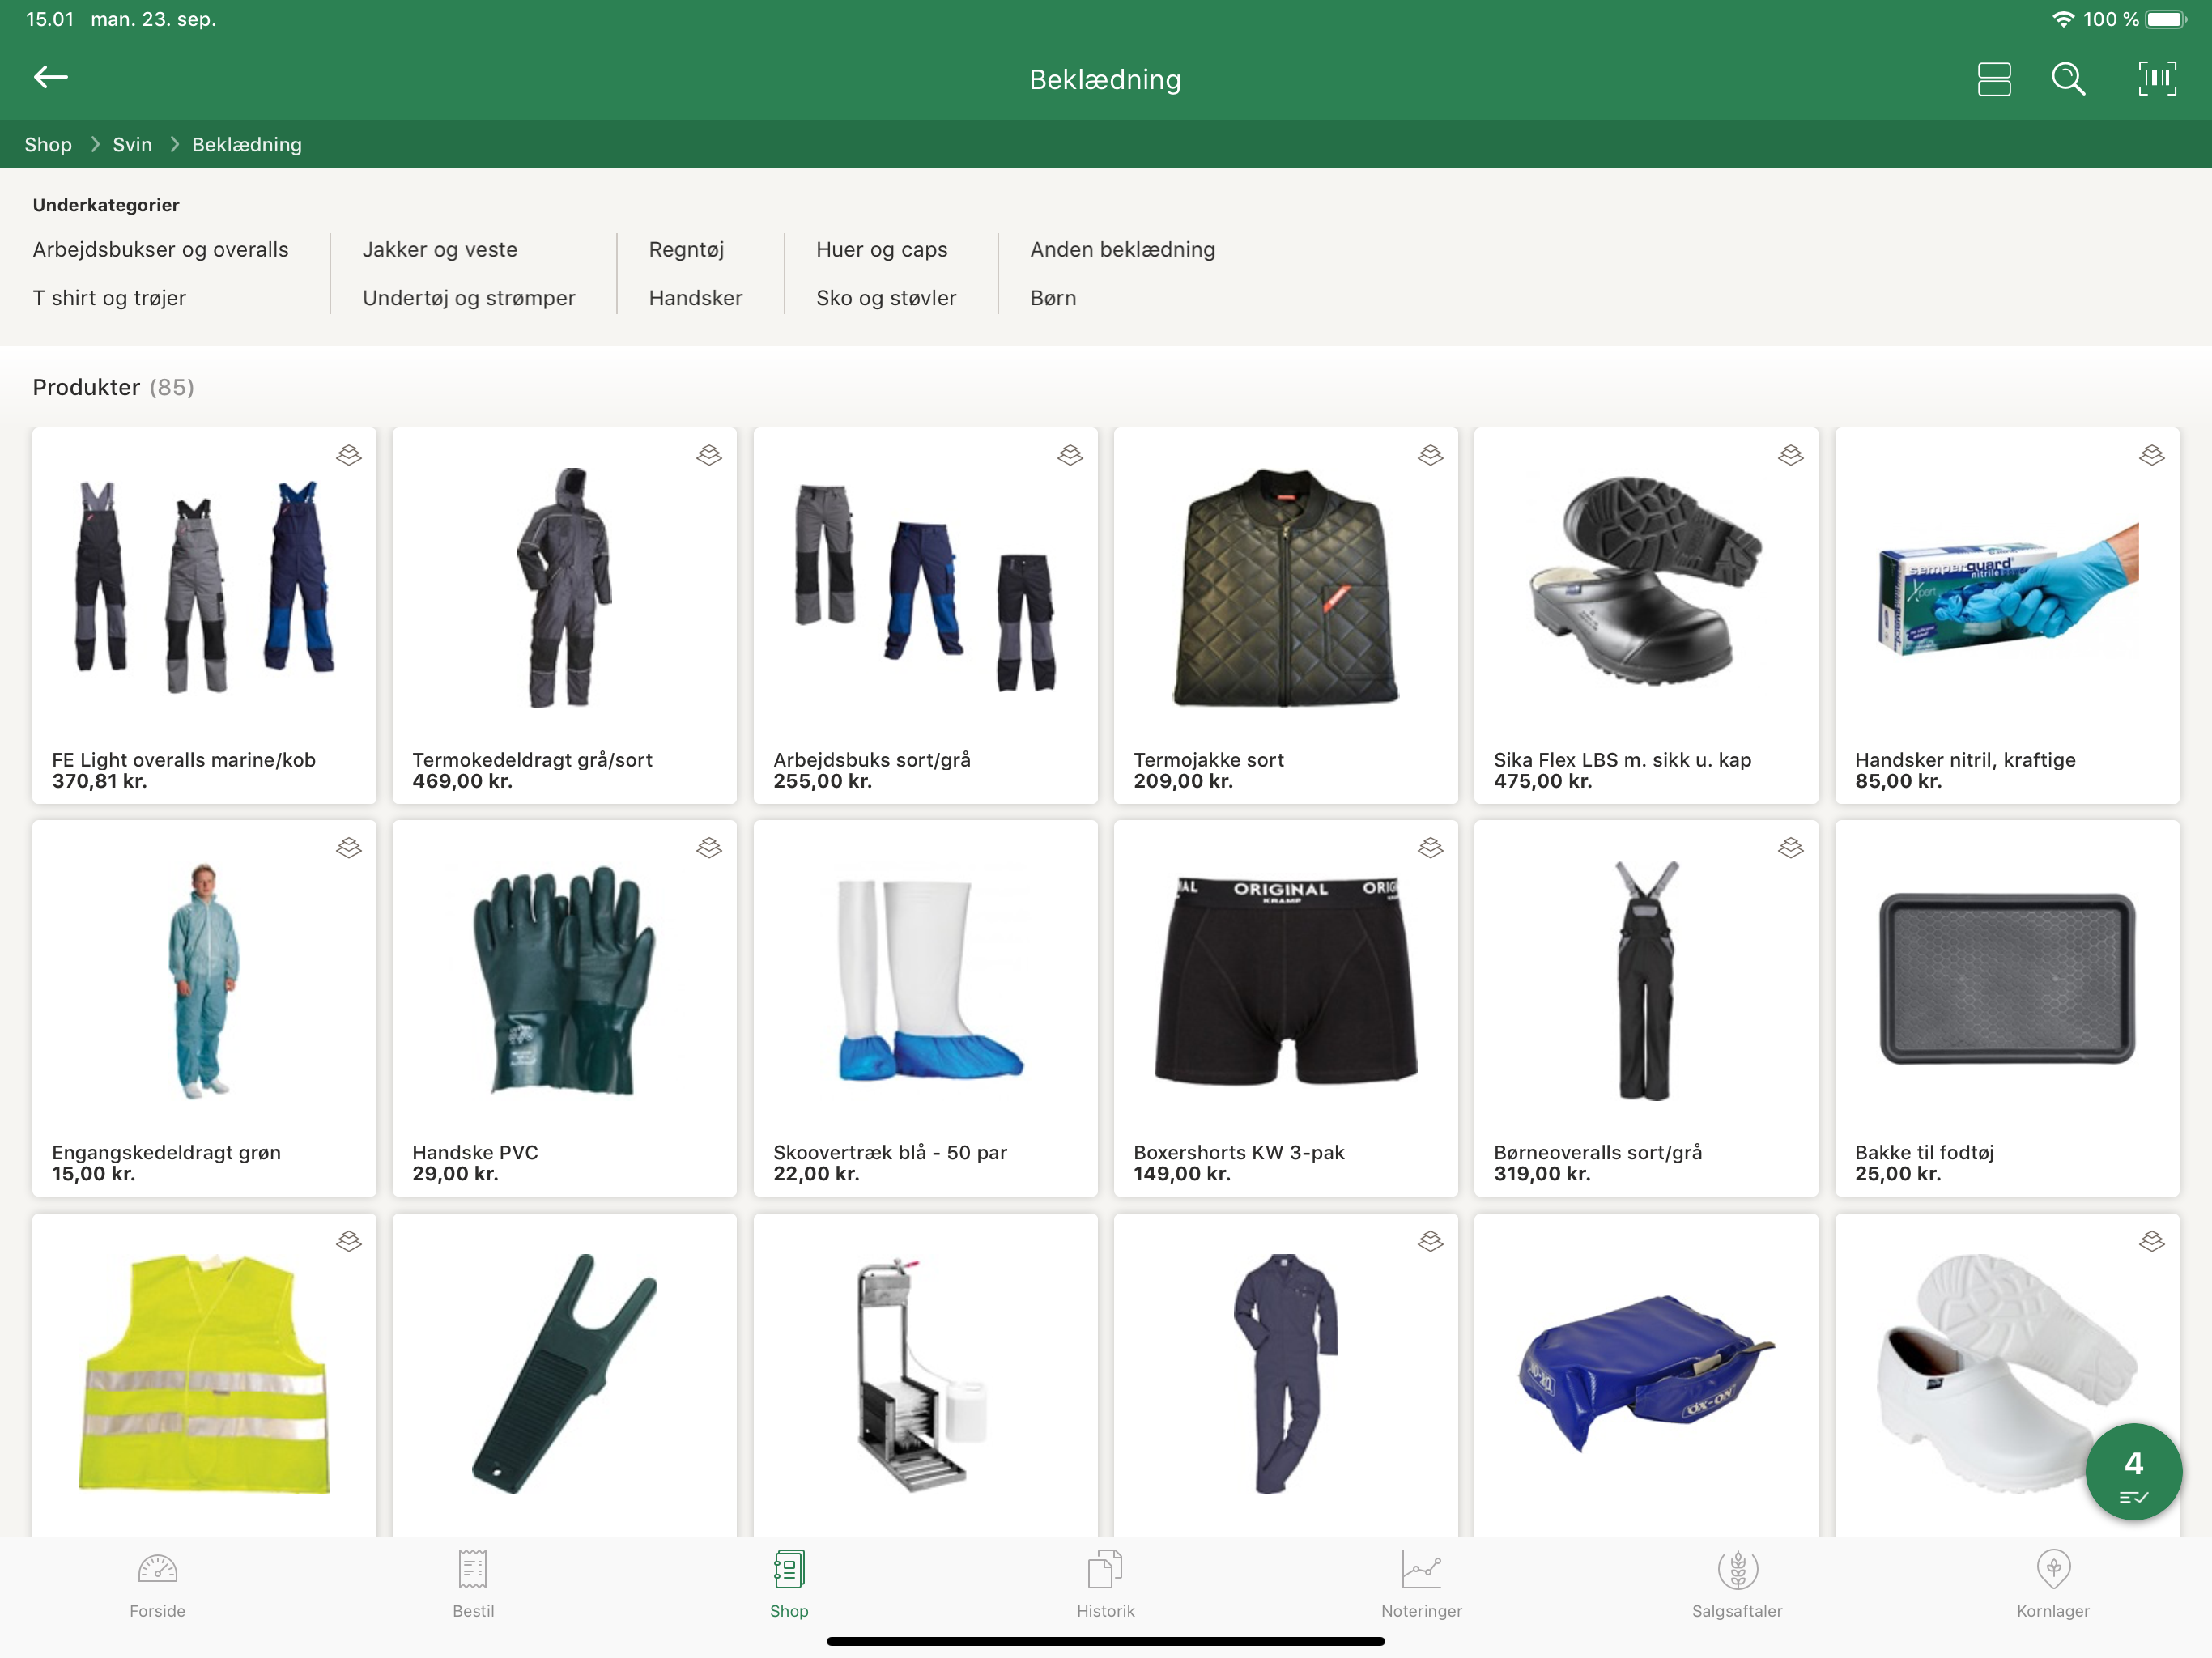
Task: Open Regntøj subcategory
Action: [x=686, y=250]
